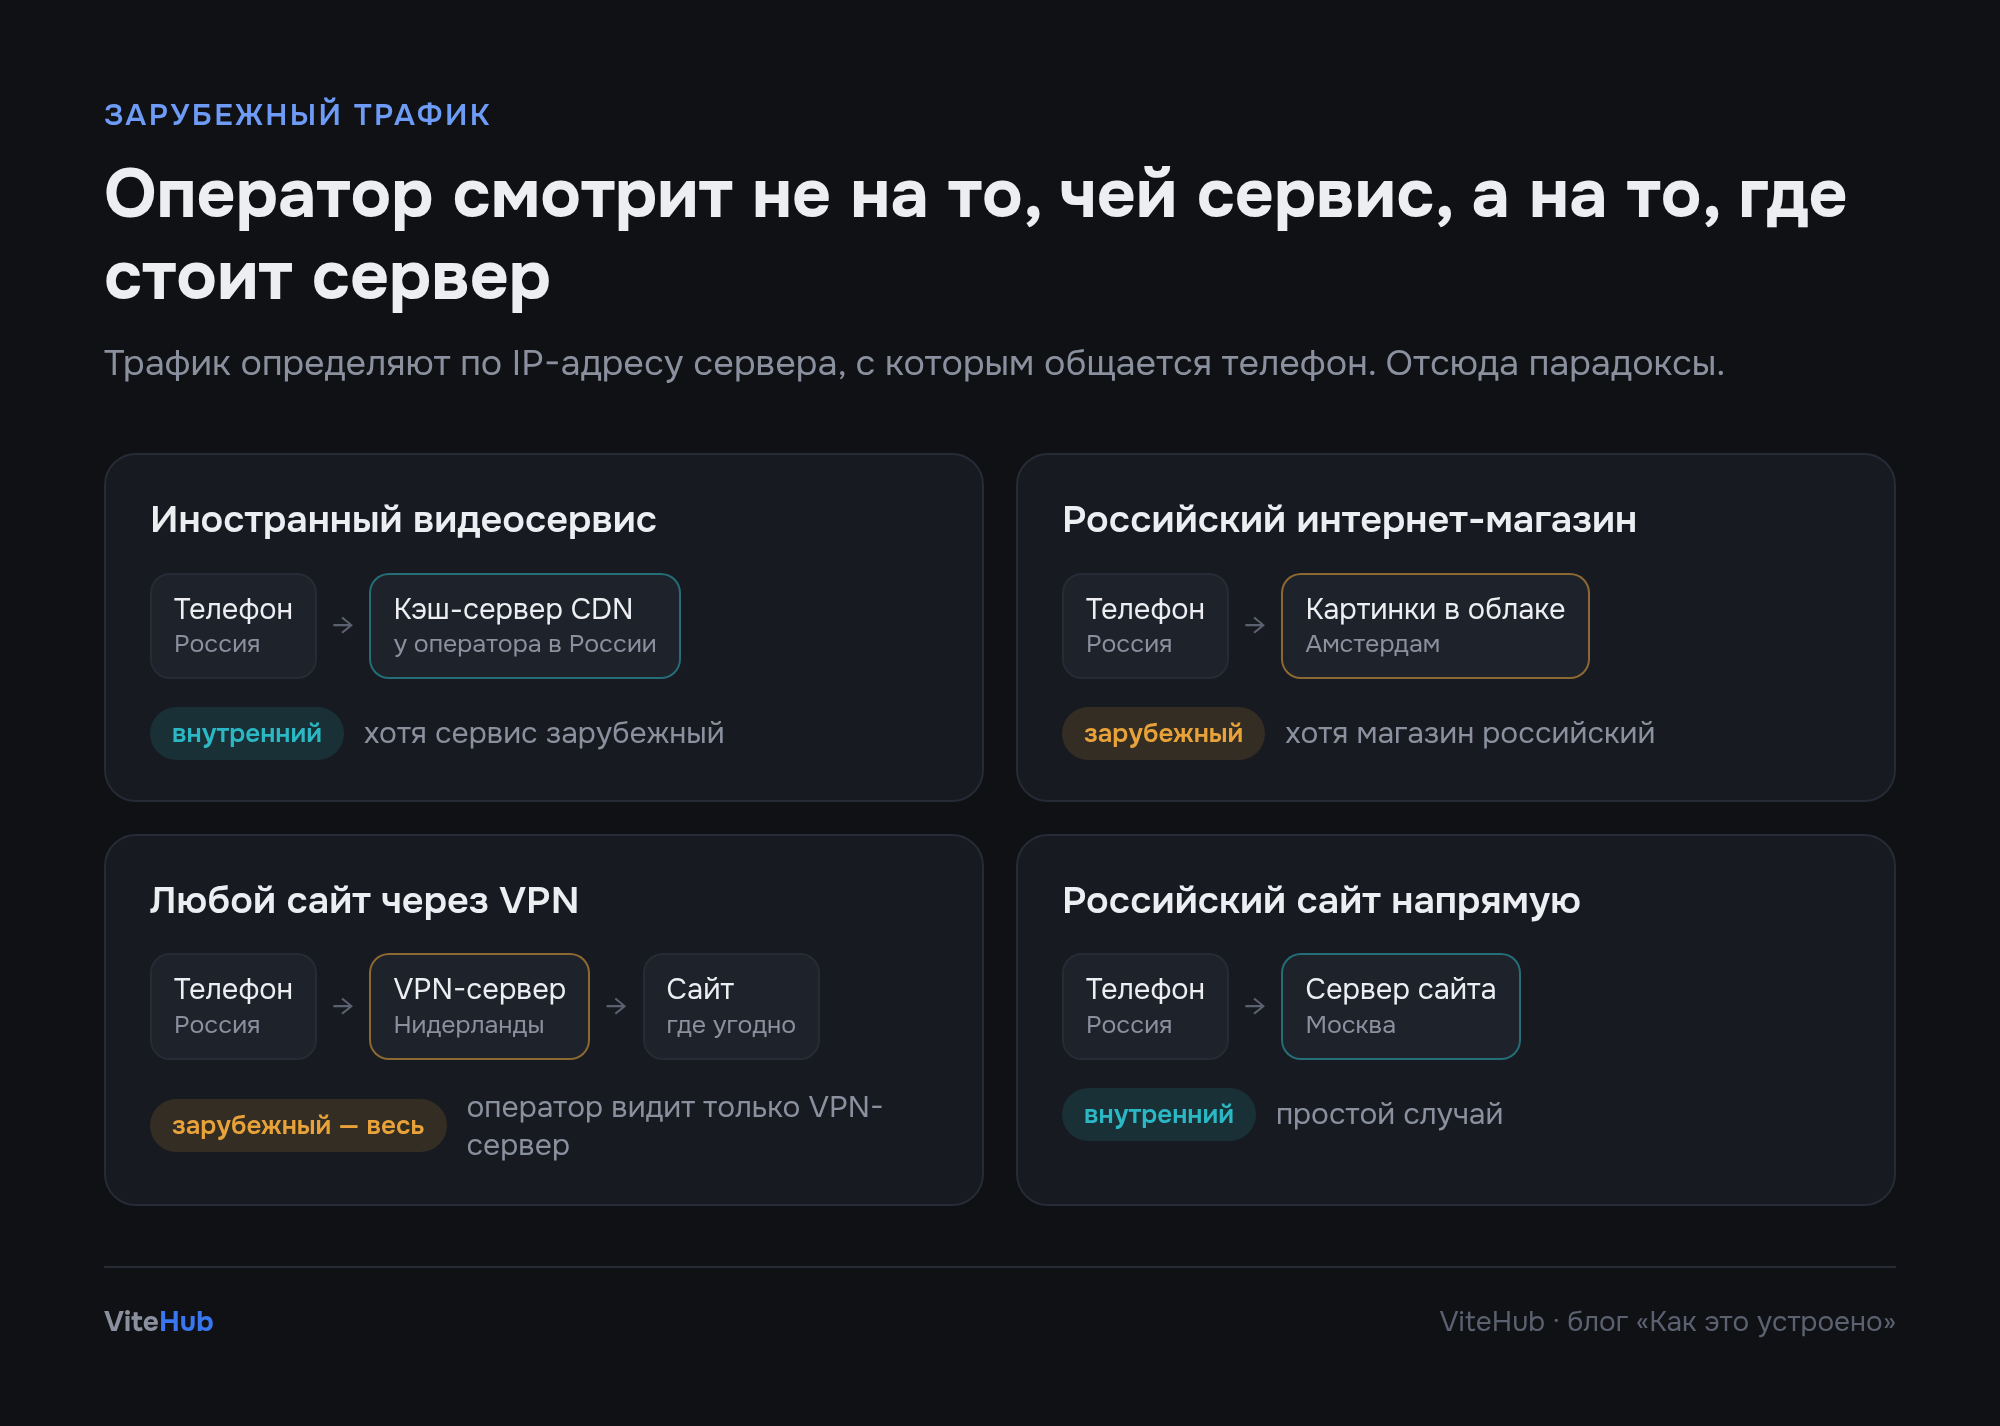Click the ViteHub logo in the footer

pos(158,1321)
